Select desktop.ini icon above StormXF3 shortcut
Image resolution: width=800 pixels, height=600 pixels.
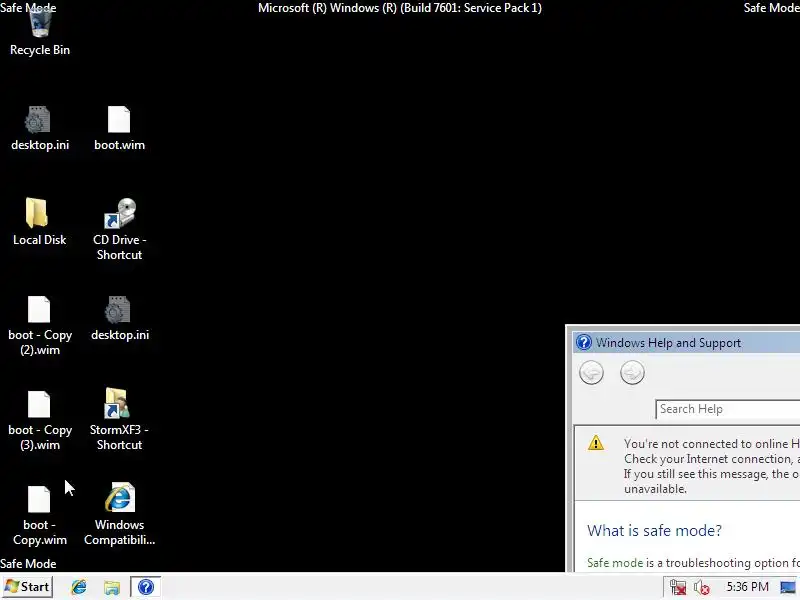pyautogui.click(x=119, y=318)
